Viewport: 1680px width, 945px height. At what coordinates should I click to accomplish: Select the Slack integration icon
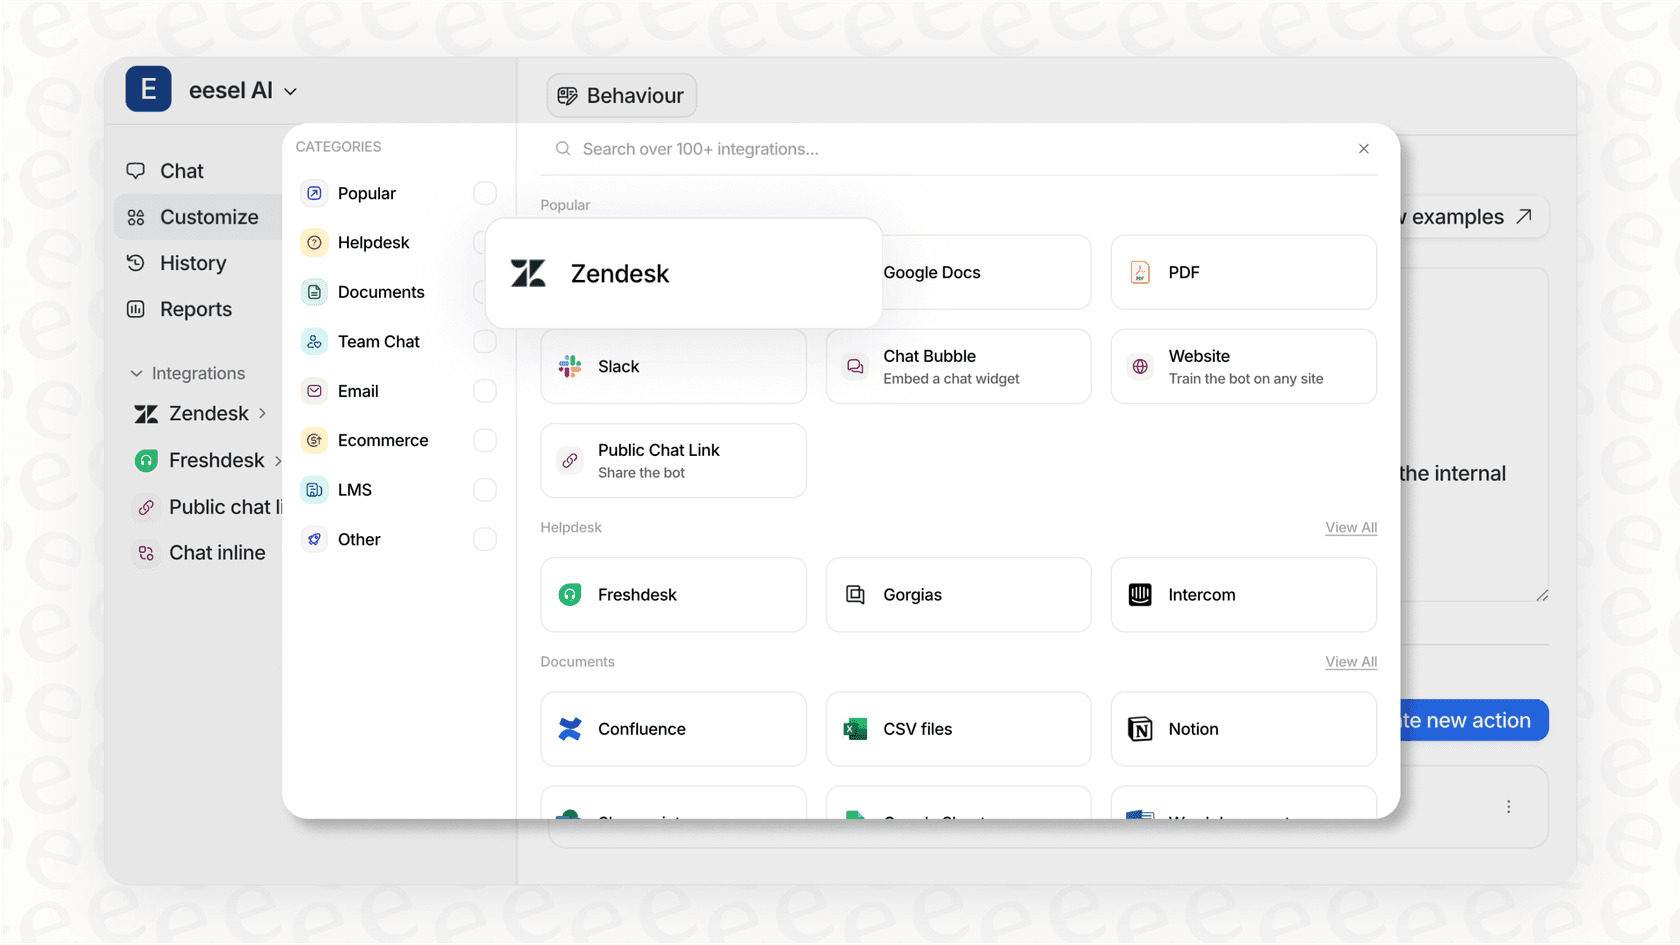[x=570, y=366]
